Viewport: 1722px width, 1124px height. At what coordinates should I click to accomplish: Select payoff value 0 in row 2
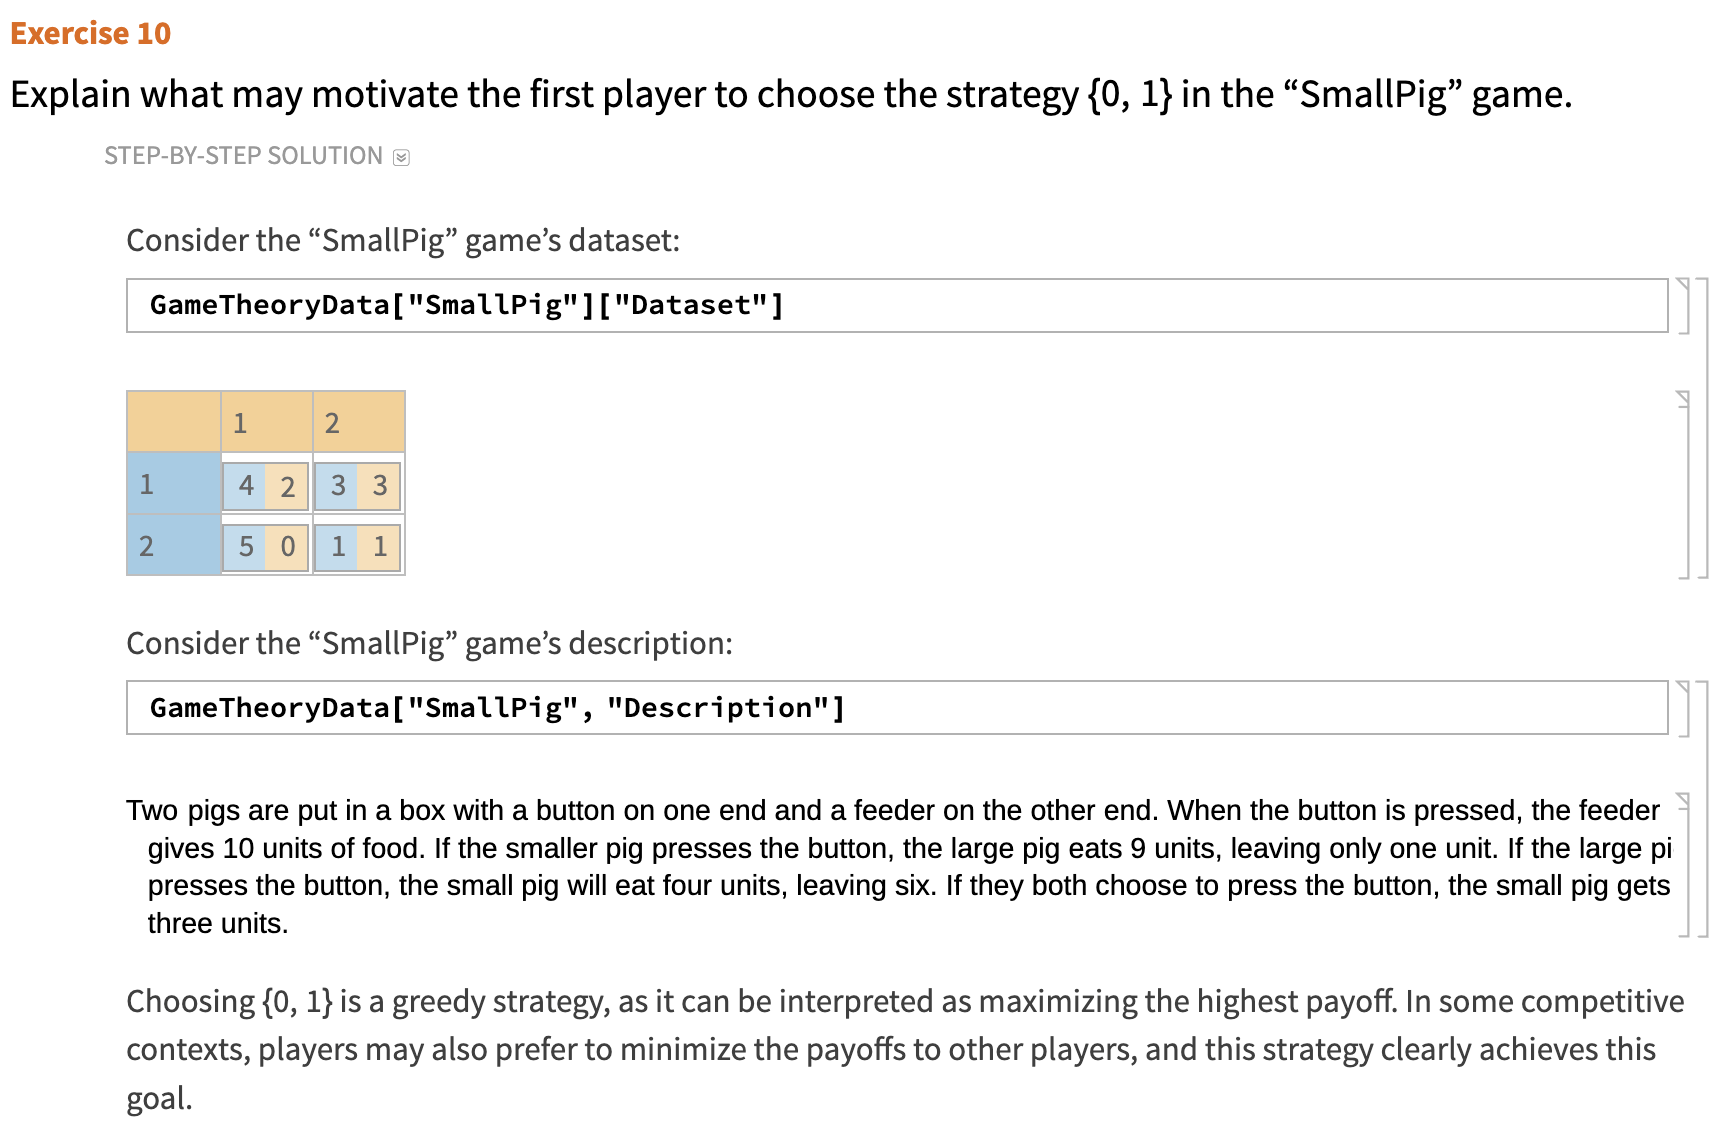point(288,546)
